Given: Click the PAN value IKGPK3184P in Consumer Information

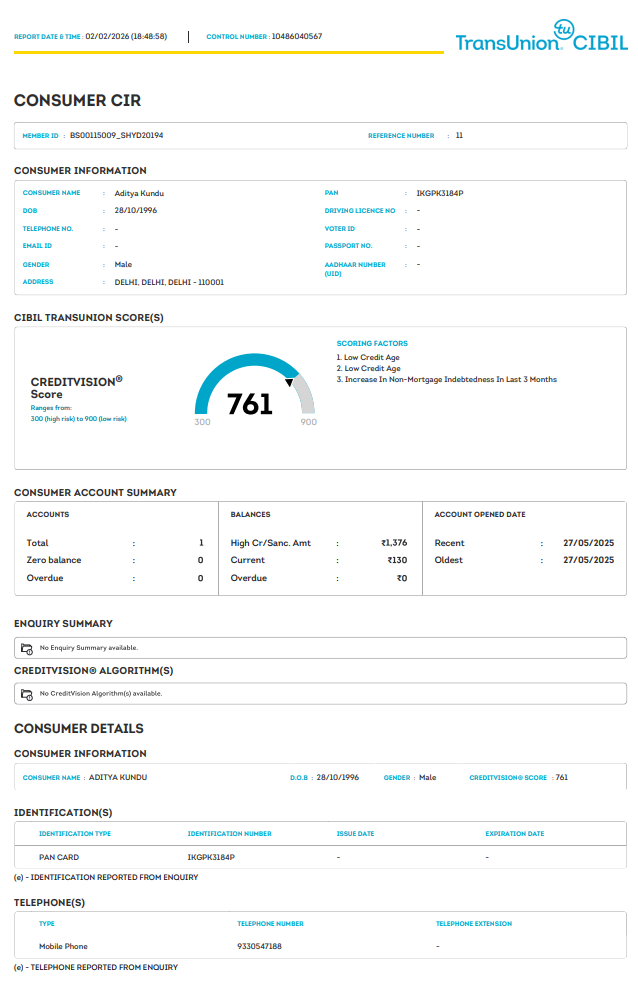Looking at the screenshot, I should tap(440, 194).
